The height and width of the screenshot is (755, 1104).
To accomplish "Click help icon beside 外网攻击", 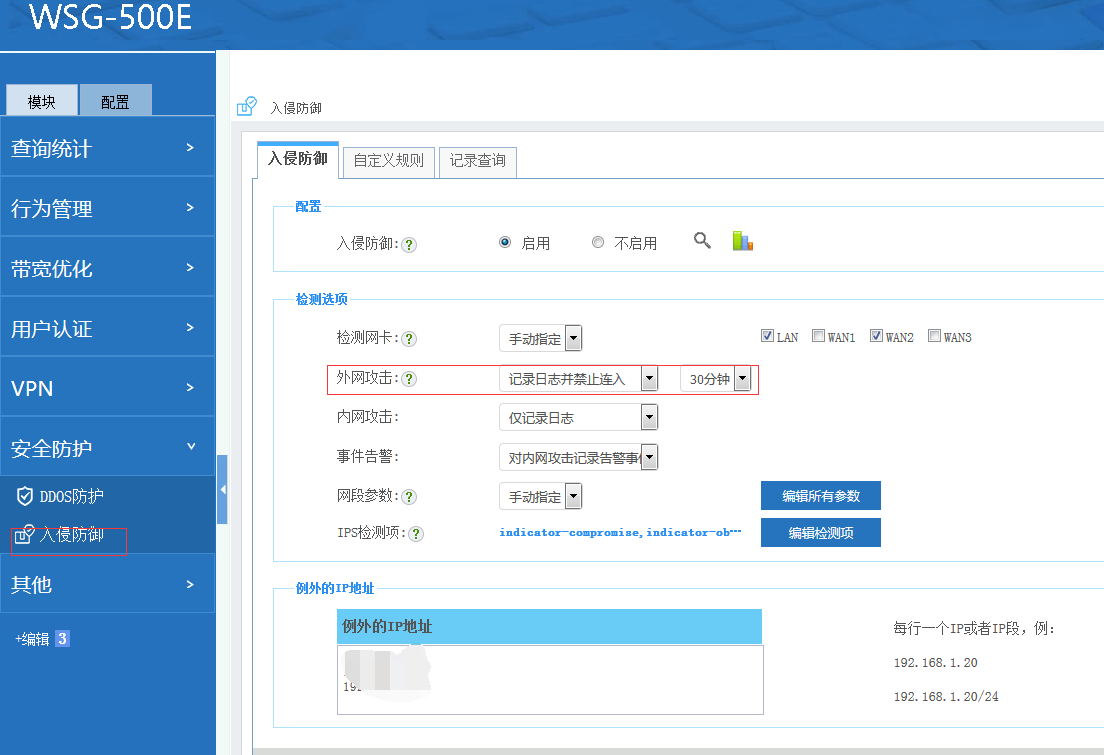I will [x=409, y=379].
